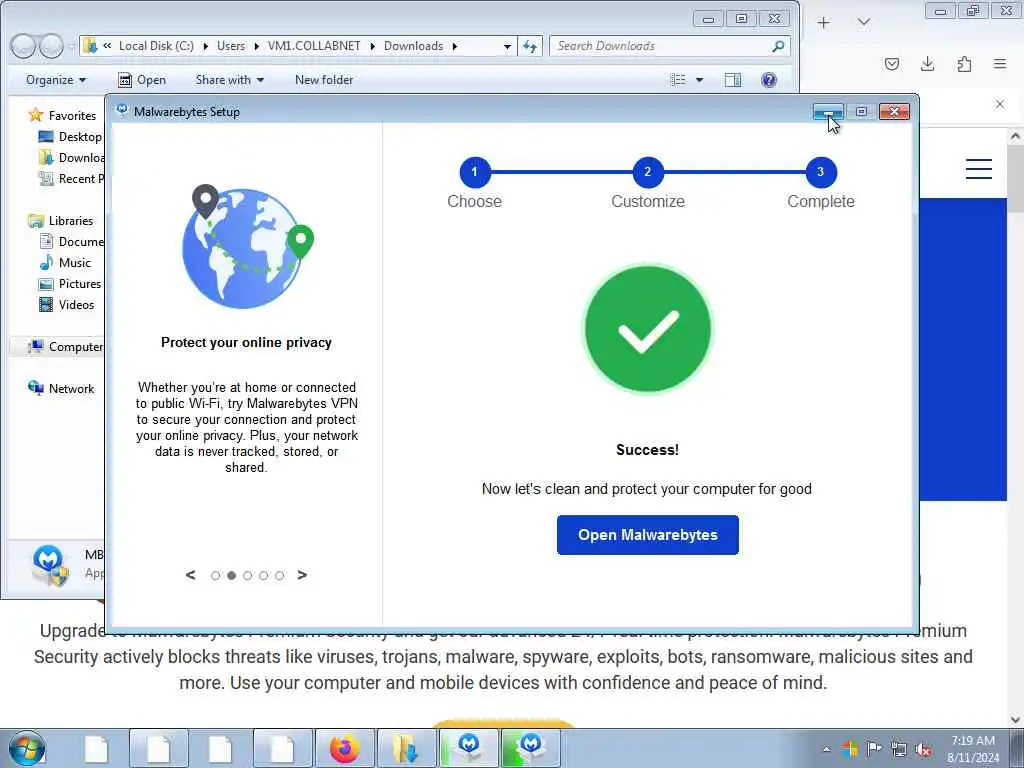1024x768 pixels.
Task: Expand arrow after Users in path
Action: (x=256, y=46)
